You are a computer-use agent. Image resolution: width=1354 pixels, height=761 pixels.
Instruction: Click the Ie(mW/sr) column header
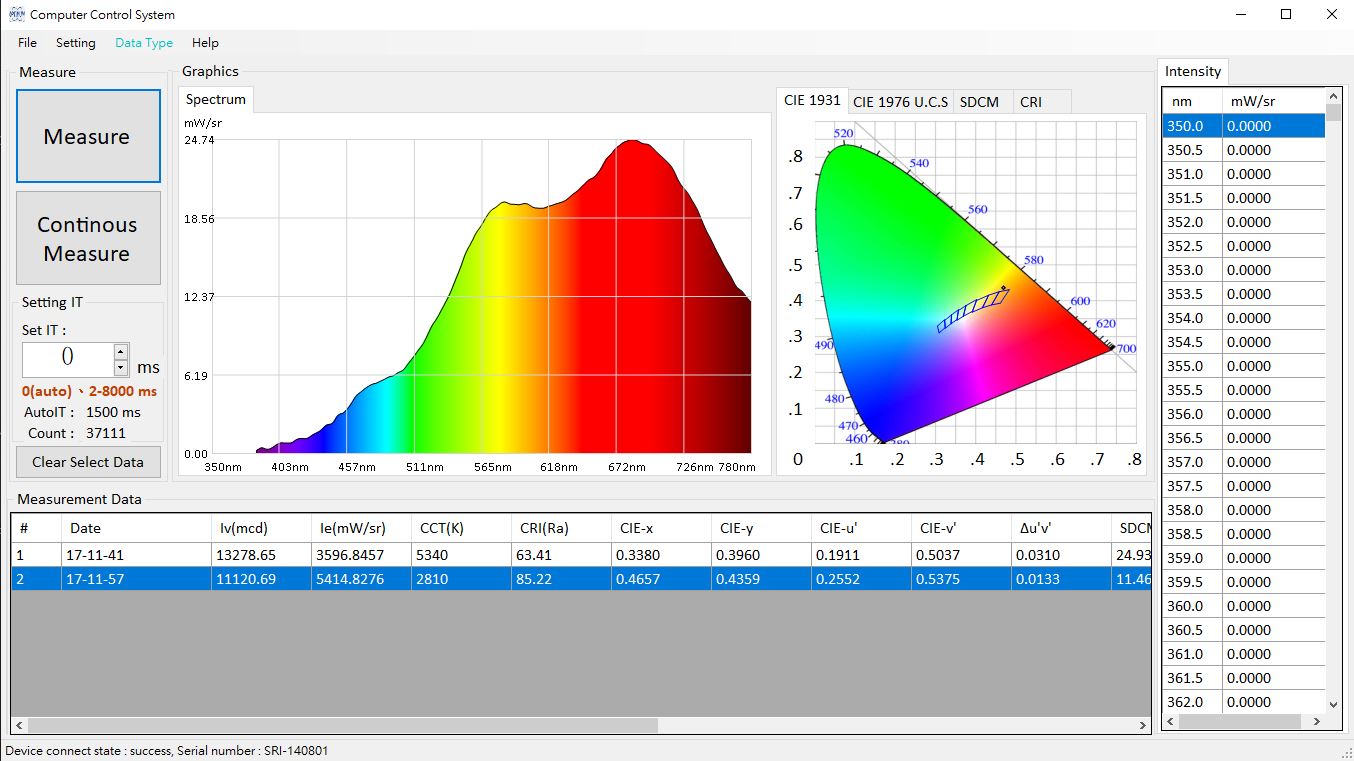361,528
